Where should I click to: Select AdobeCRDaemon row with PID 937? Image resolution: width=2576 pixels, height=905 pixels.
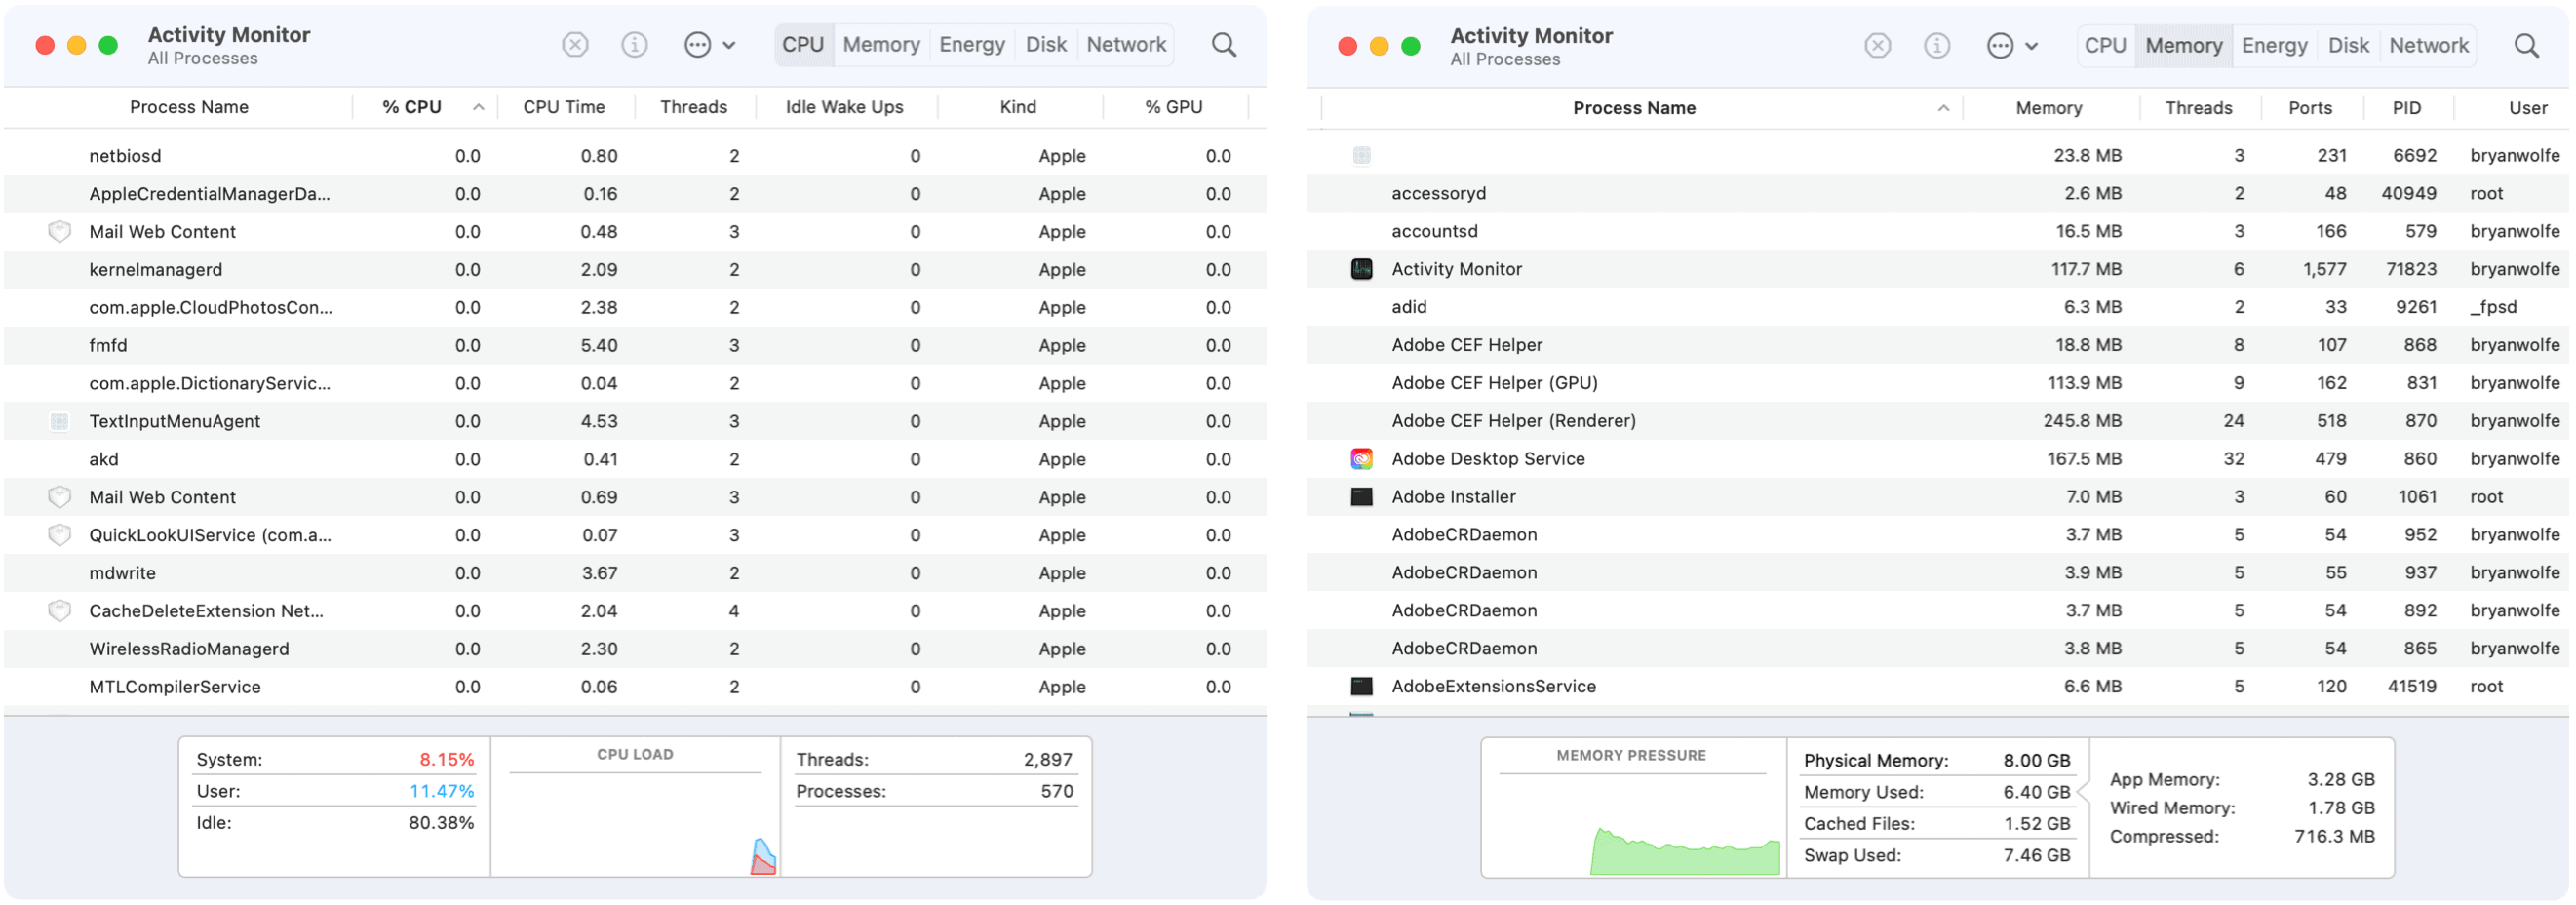click(x=1937, y=573)
